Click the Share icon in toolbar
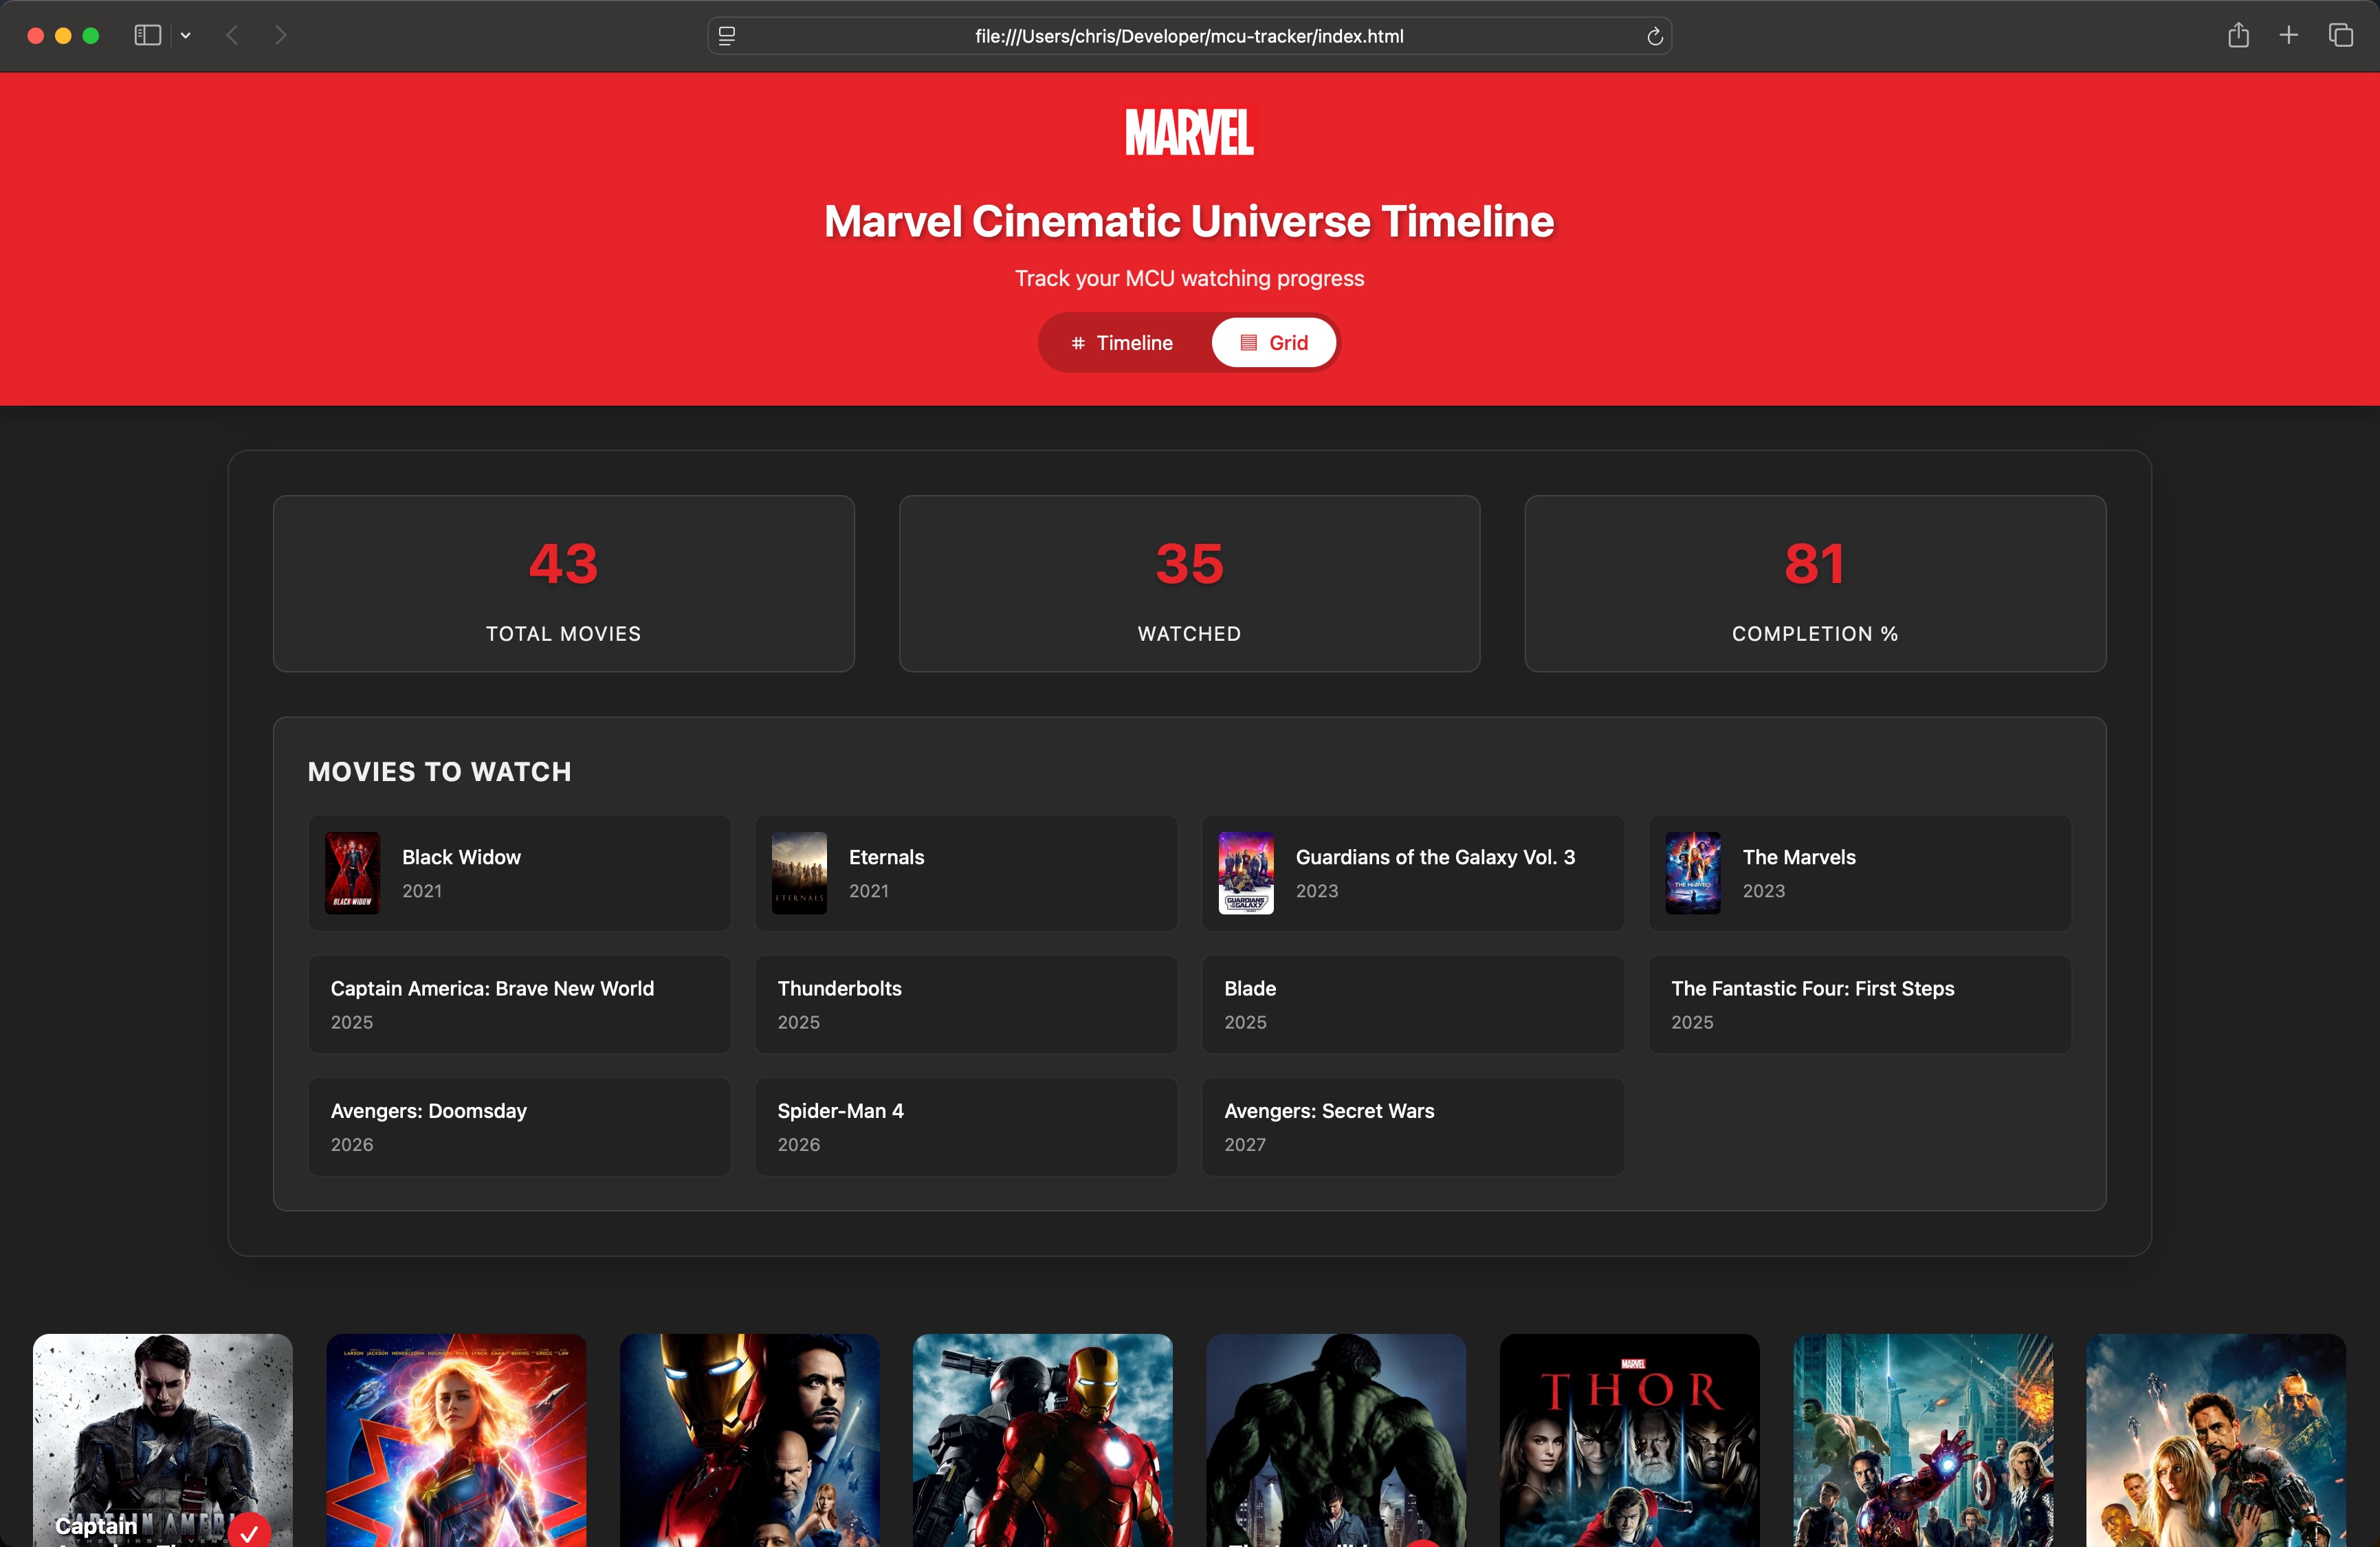This screenshot has height=1547, width=2380. (2238, 36)
